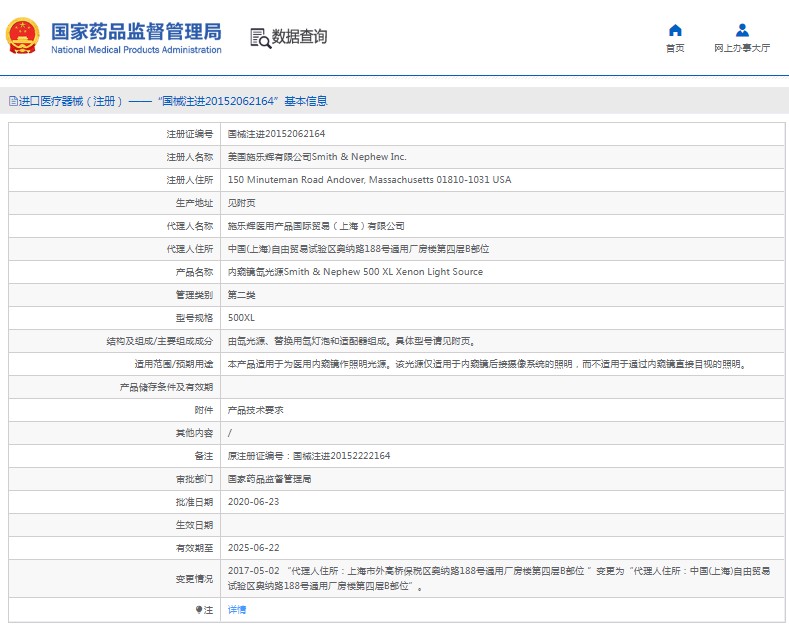This screenshot has height=629, width=789.
Task: Select approval date 2020-06-23
Action: (253, 502)
